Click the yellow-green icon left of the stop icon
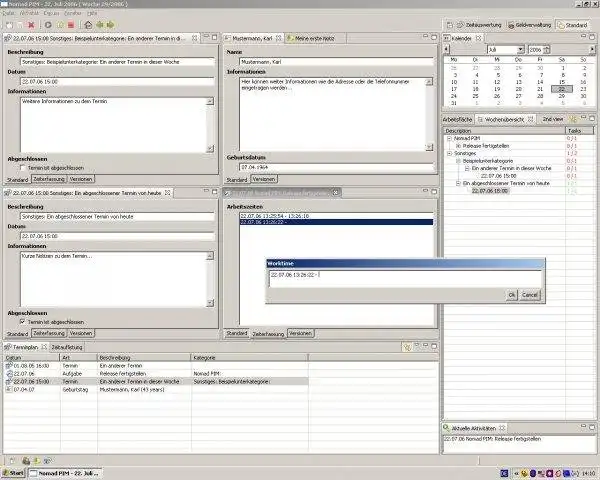Viewport: 600px width, 480px height. coord(60,25)
